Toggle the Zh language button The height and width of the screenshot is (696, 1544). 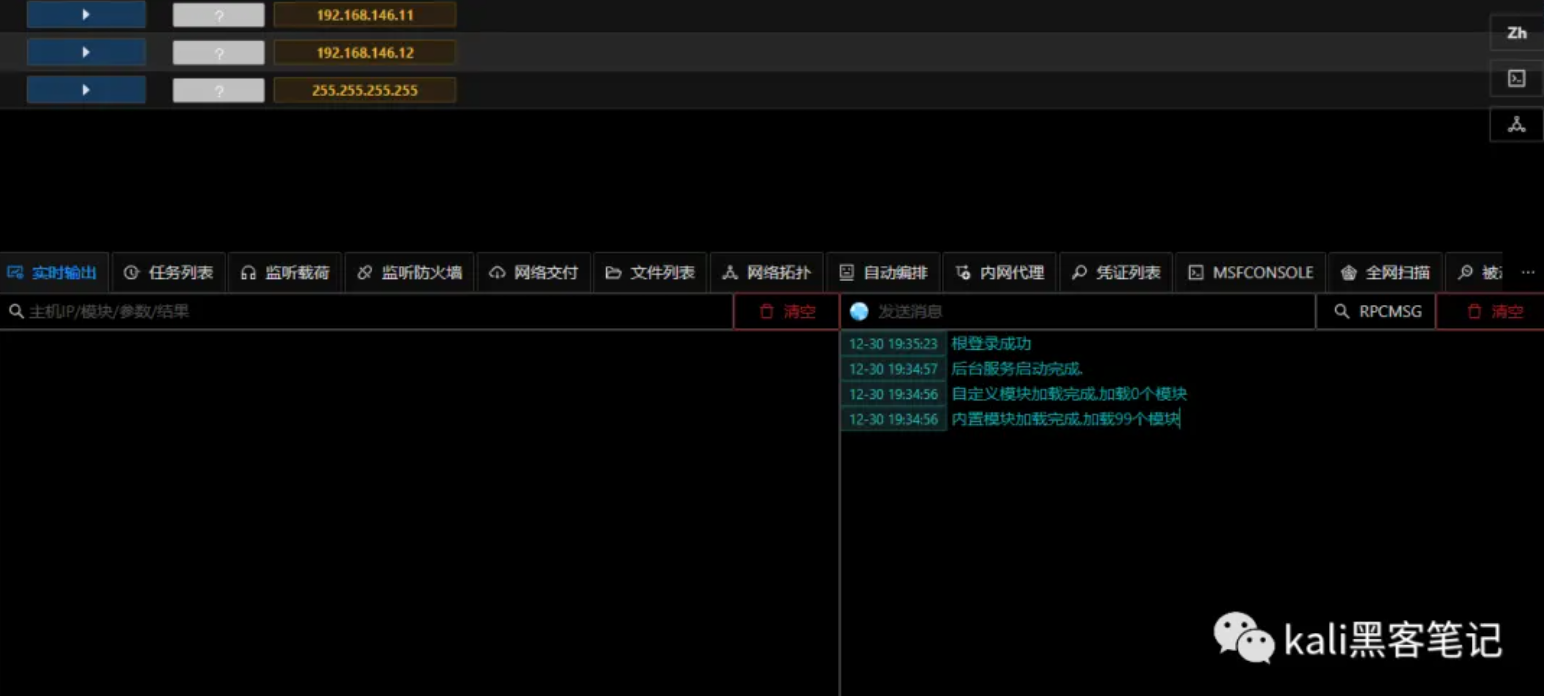point(1517,33)
